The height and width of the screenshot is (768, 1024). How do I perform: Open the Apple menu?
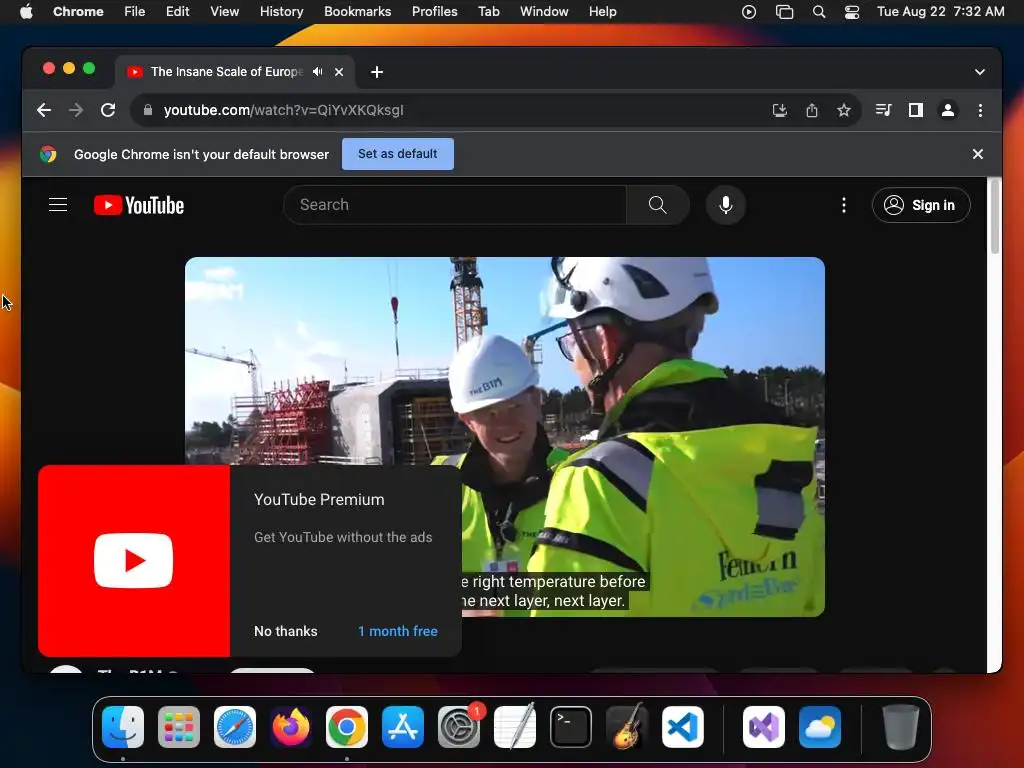tap(26, 12)
